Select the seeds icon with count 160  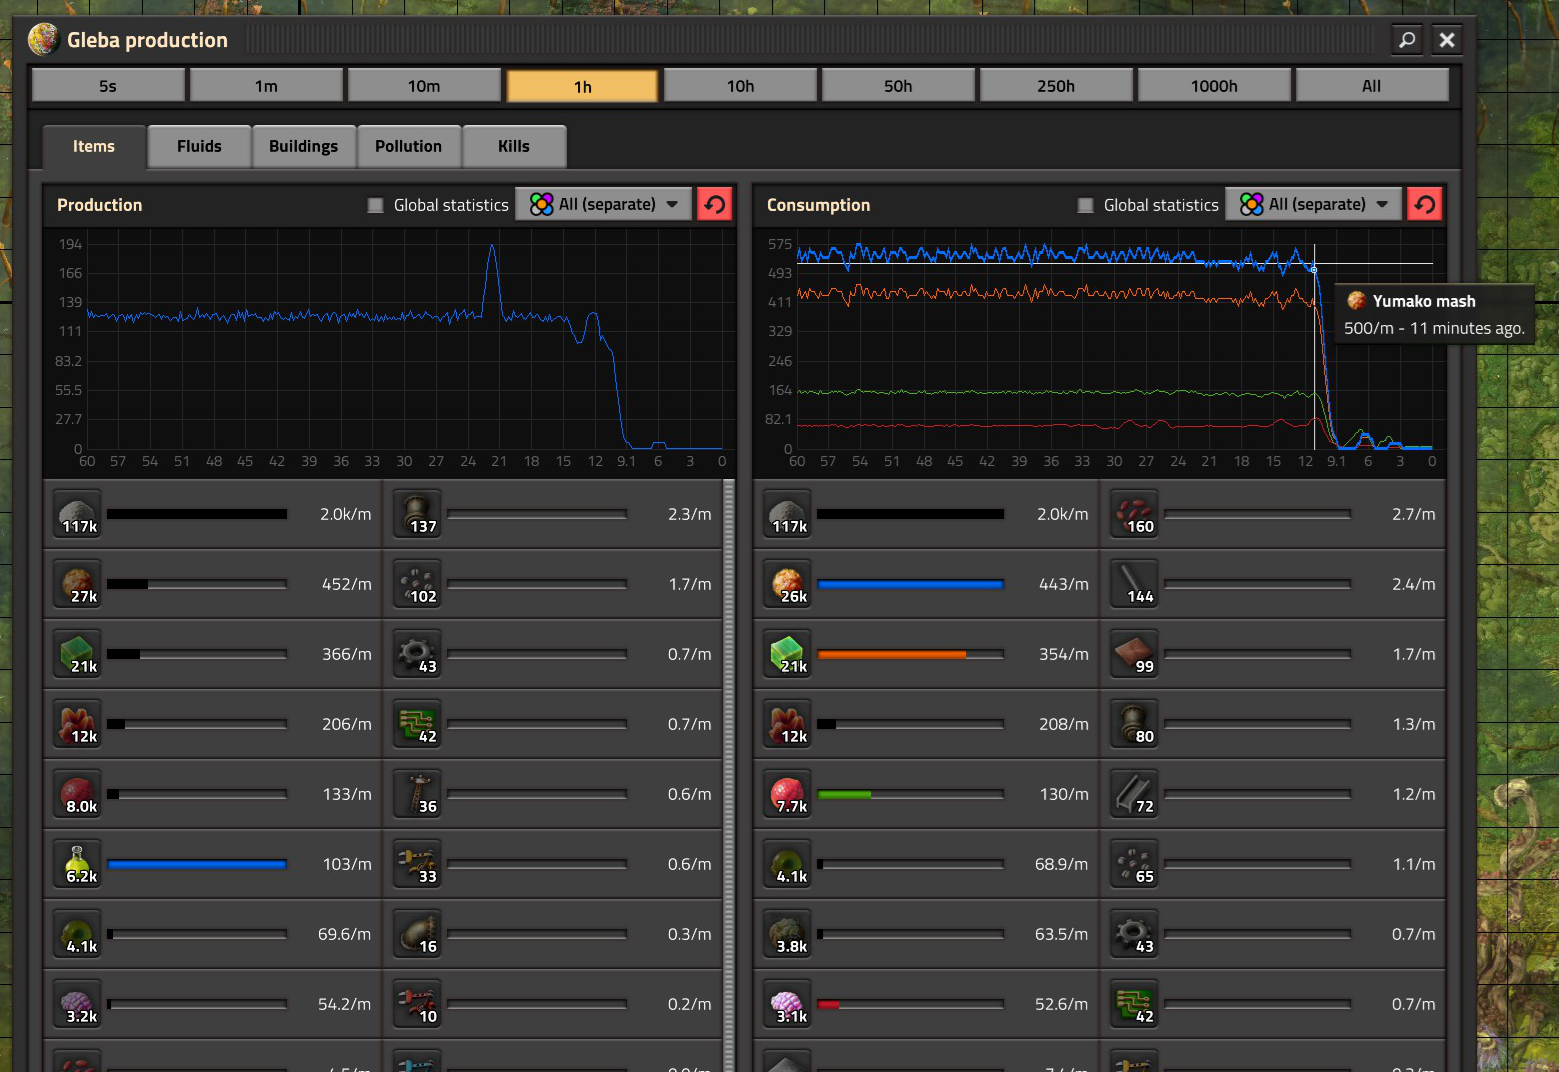click(x=1135, y=514)
